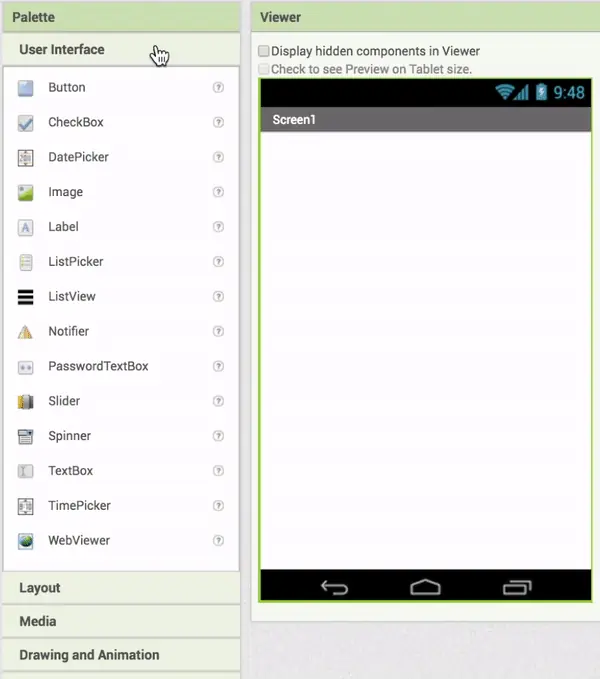Click the ListPicker component icon
The height and width of the screenshot is (679, 600).
pos(26,262)
